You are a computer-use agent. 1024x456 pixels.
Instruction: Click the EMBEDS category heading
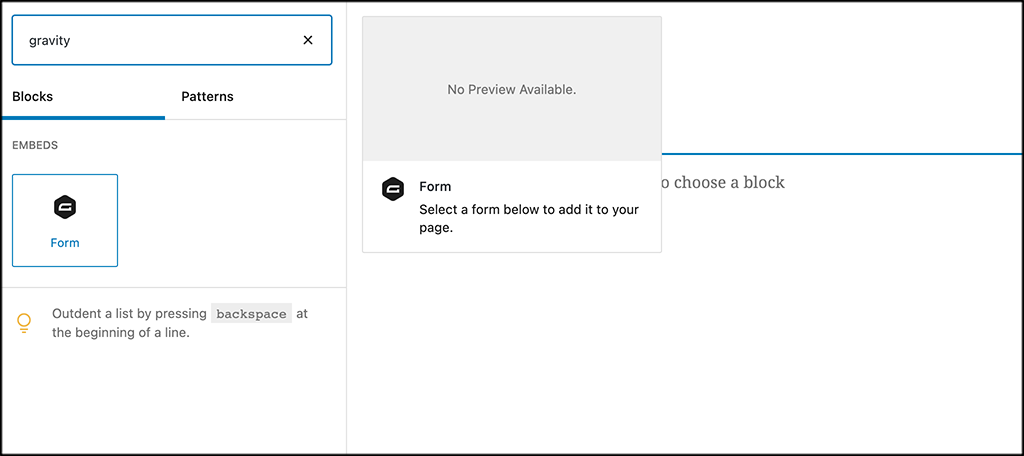click(35, 145)
